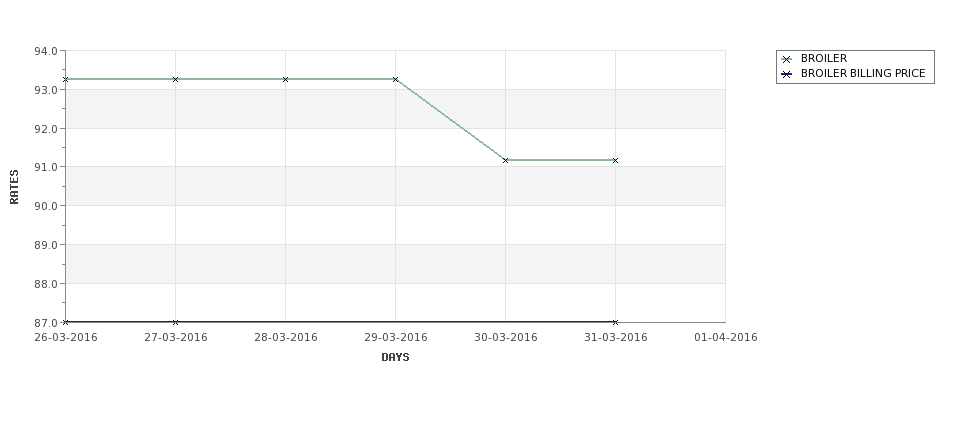Select the BROILER BILLING PRICE legend label

click(863, 73)
